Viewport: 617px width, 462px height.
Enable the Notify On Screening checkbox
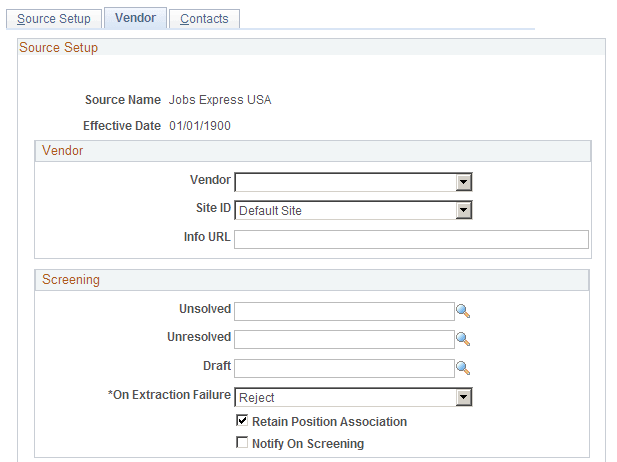click(x=241, y=443)
